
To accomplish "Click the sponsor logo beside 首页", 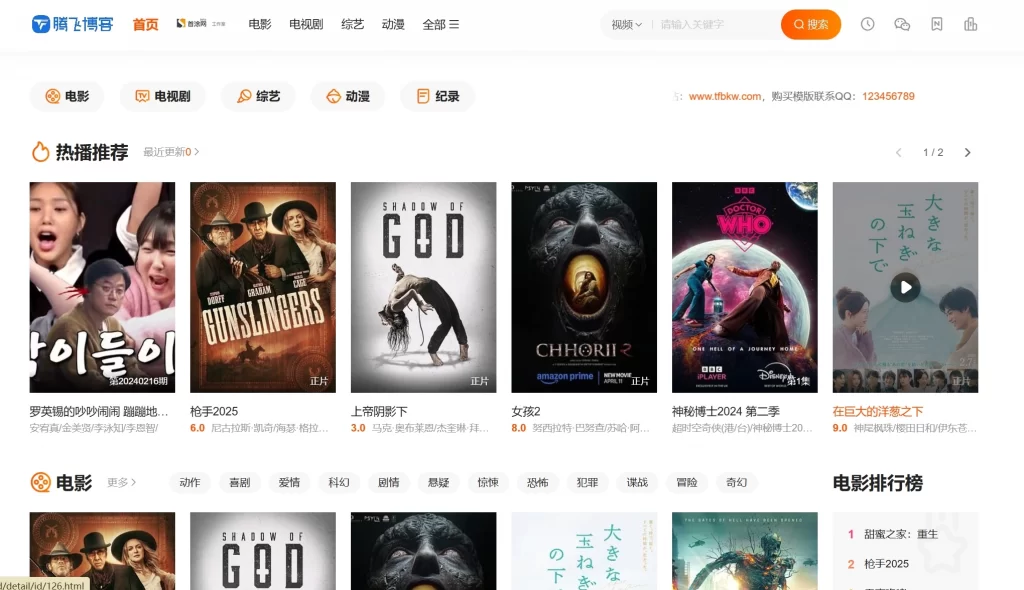I will 200,24.
